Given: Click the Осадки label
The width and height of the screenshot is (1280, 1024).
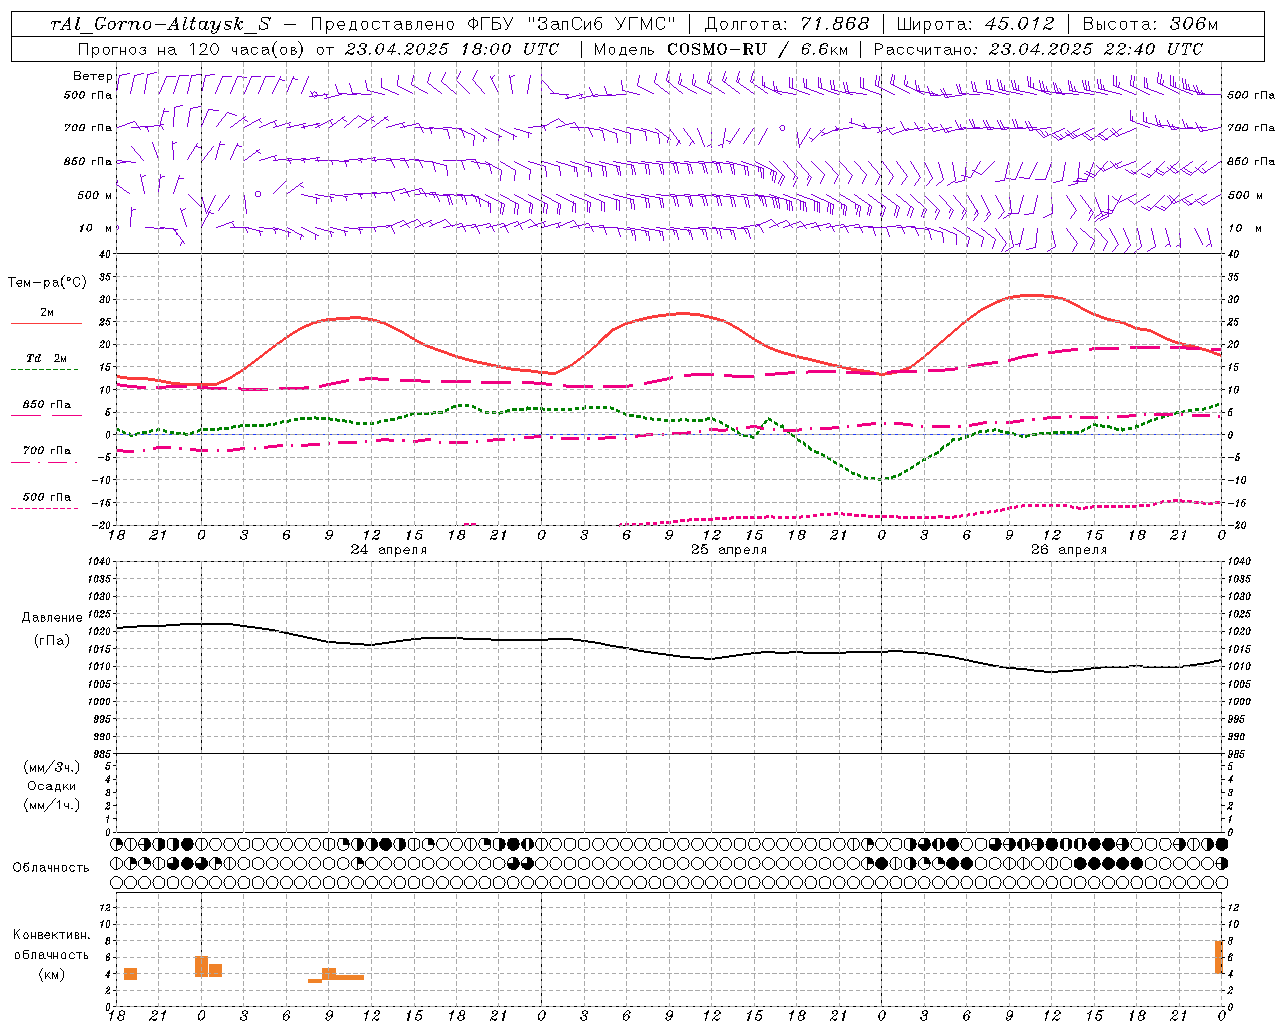Looking at the screenshot, I should [x=52, y=786].
